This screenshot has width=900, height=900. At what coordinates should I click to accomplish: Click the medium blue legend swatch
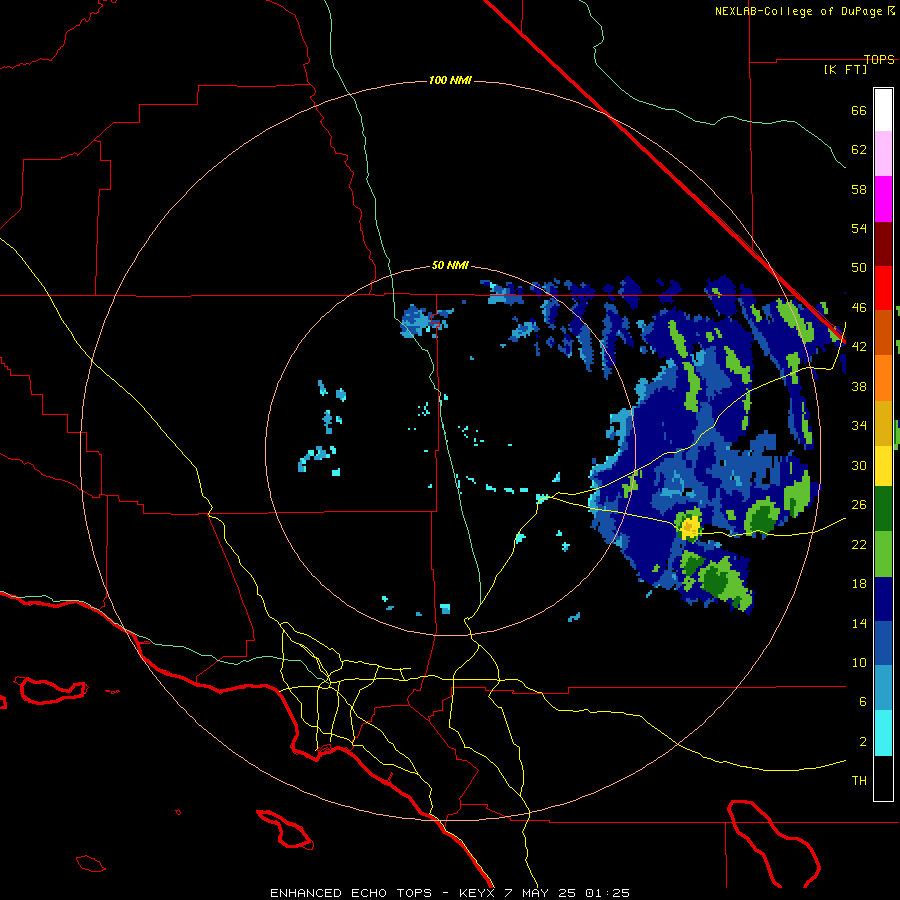(x=883, y=643)
